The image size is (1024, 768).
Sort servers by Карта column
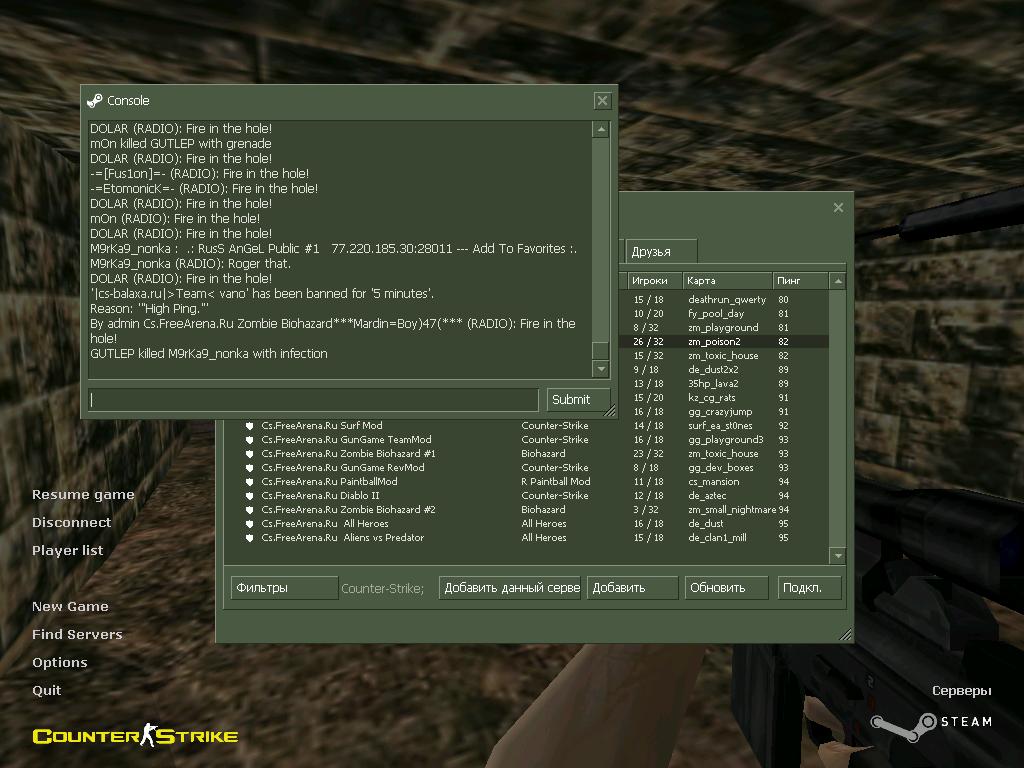[x=728, y=281]
